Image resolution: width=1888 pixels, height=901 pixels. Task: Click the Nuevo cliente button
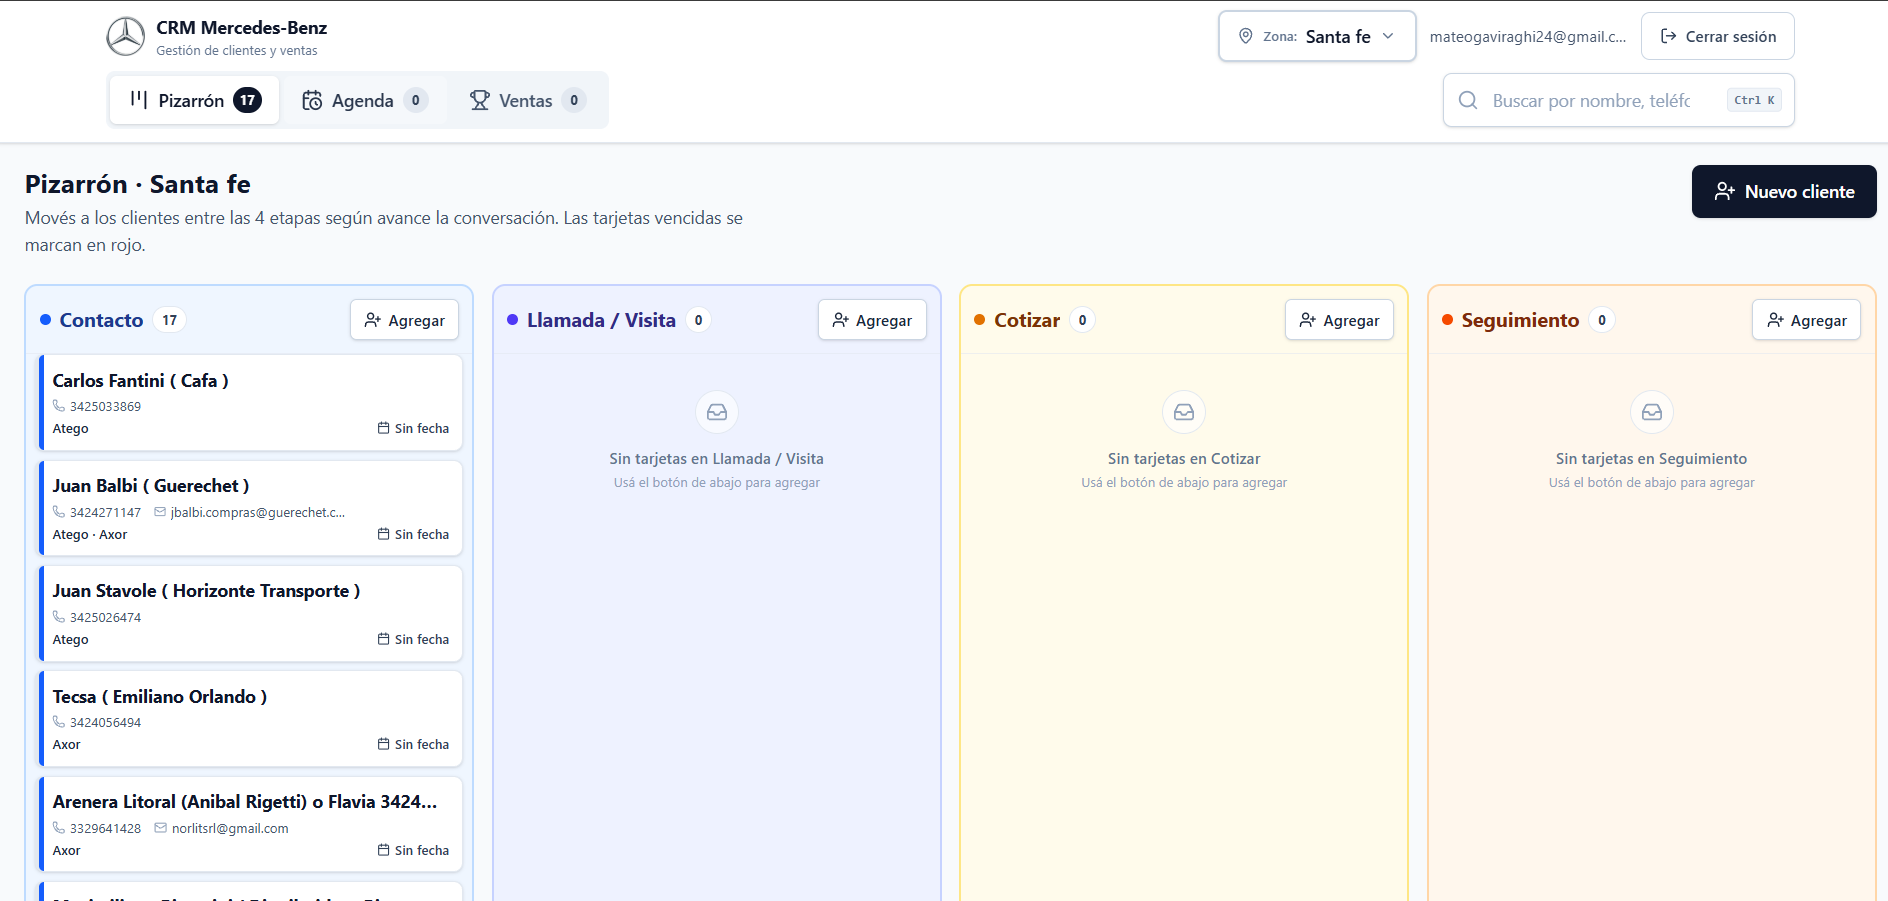click(x=1784, y=191)
